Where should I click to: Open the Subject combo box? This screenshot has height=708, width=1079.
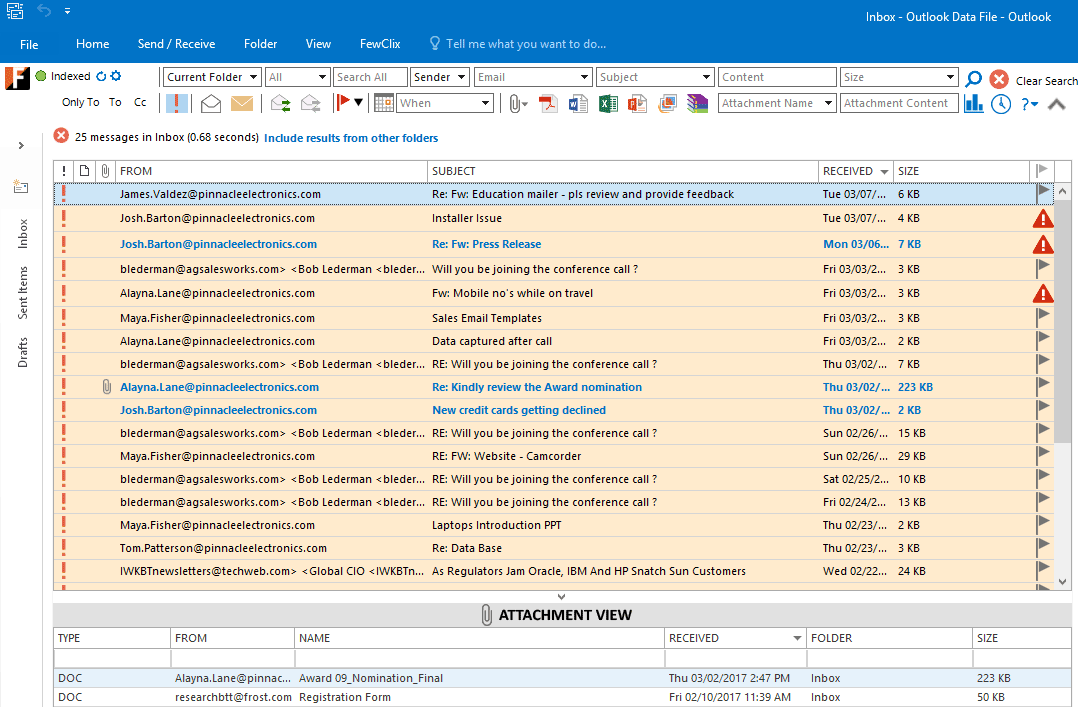pos(655,77)
